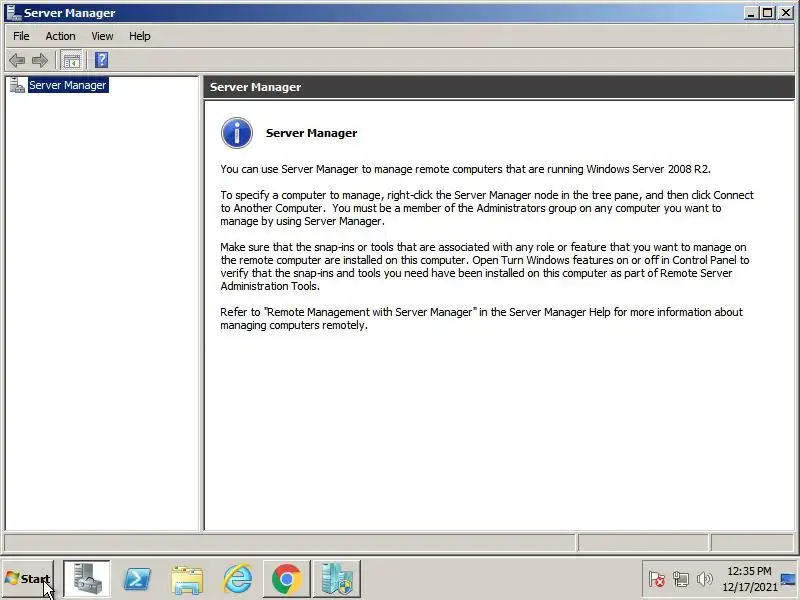Click the Server Manager title bar icon

(x=12, y=13)
